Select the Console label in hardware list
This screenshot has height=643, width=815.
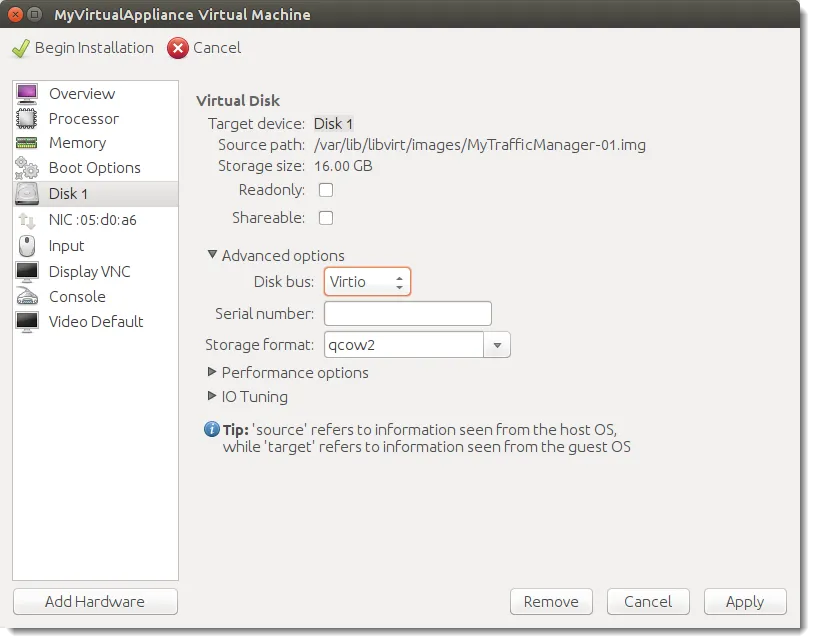click(77, 296)
